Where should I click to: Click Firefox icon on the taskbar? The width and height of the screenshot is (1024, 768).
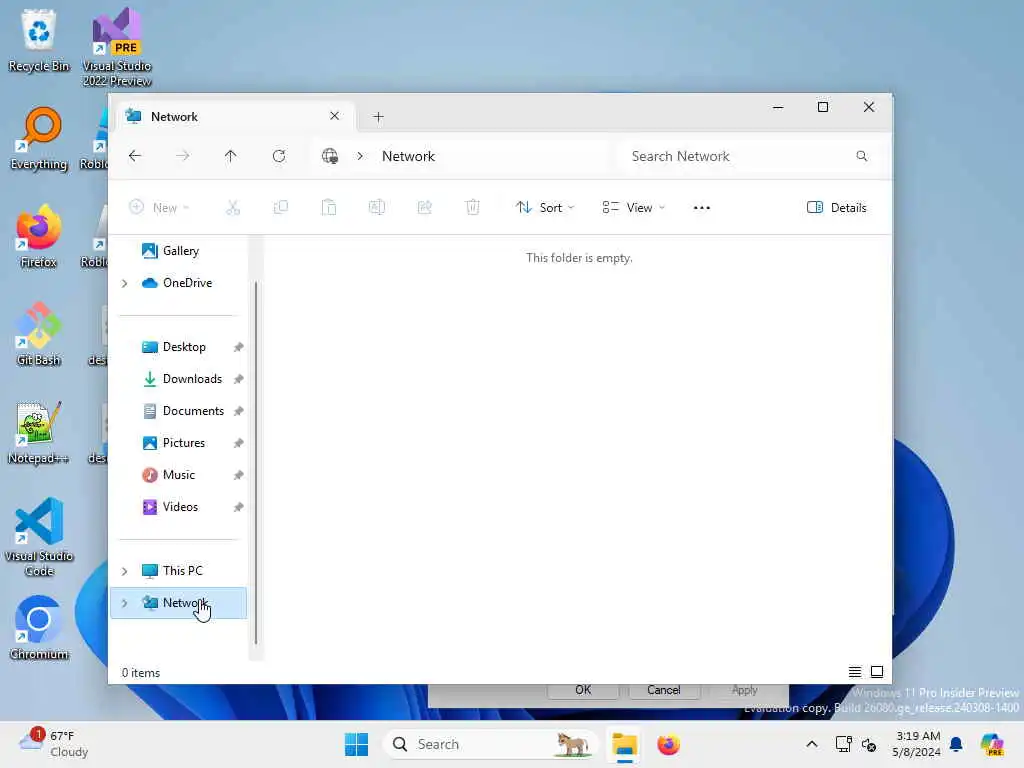tap(668, 744)
